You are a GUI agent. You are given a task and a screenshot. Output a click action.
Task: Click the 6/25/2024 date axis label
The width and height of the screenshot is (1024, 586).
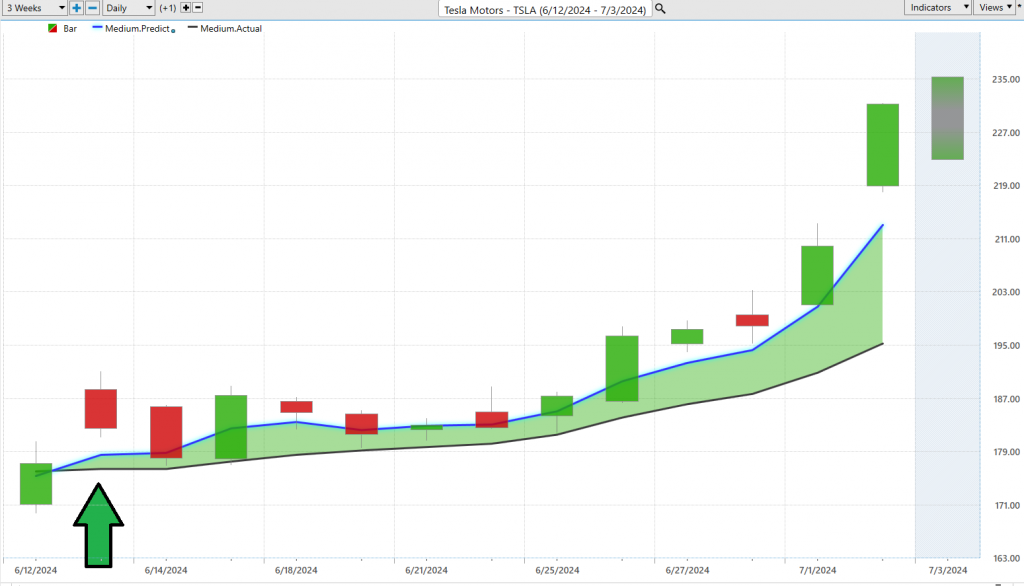click(557, 570)
